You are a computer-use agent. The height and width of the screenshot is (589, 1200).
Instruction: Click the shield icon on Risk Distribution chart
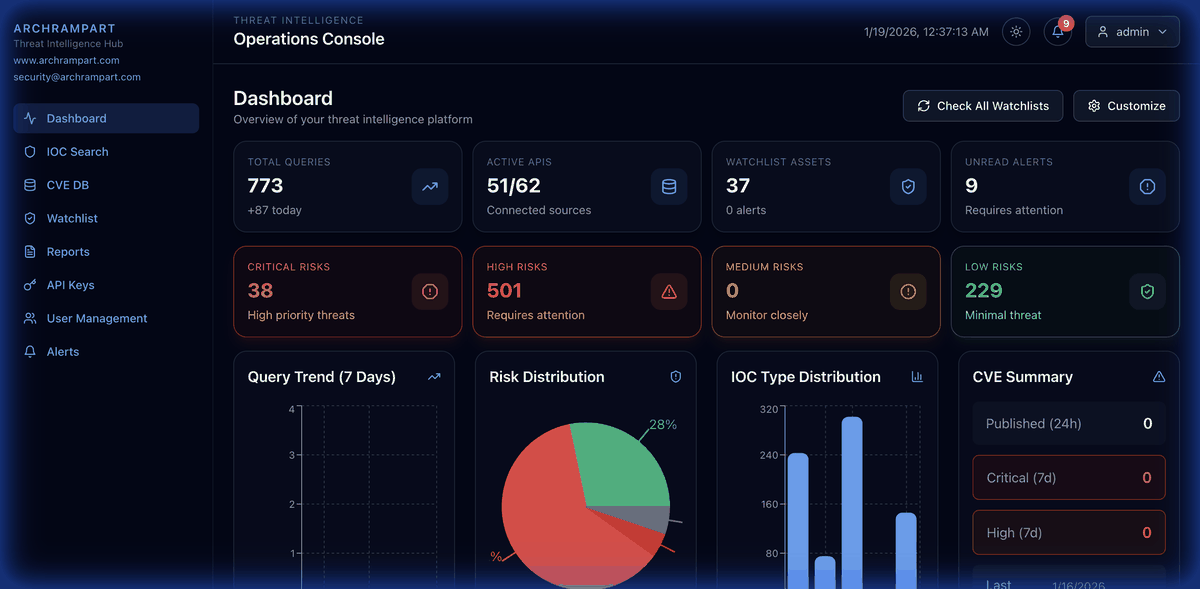(x=675, y=376)
